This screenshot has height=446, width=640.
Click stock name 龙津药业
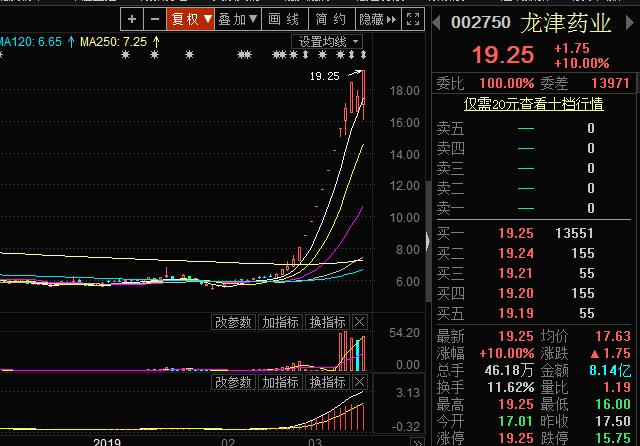[566, 23]
